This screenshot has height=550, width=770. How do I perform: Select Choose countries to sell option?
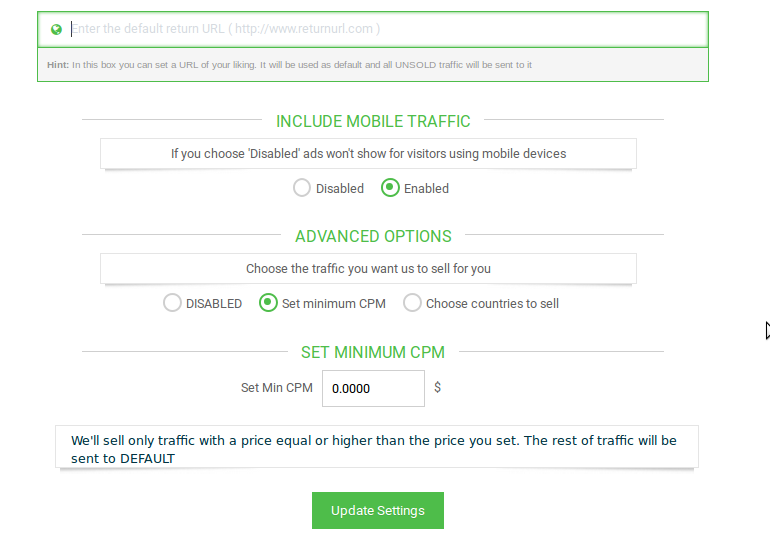(x=412, y=303)
